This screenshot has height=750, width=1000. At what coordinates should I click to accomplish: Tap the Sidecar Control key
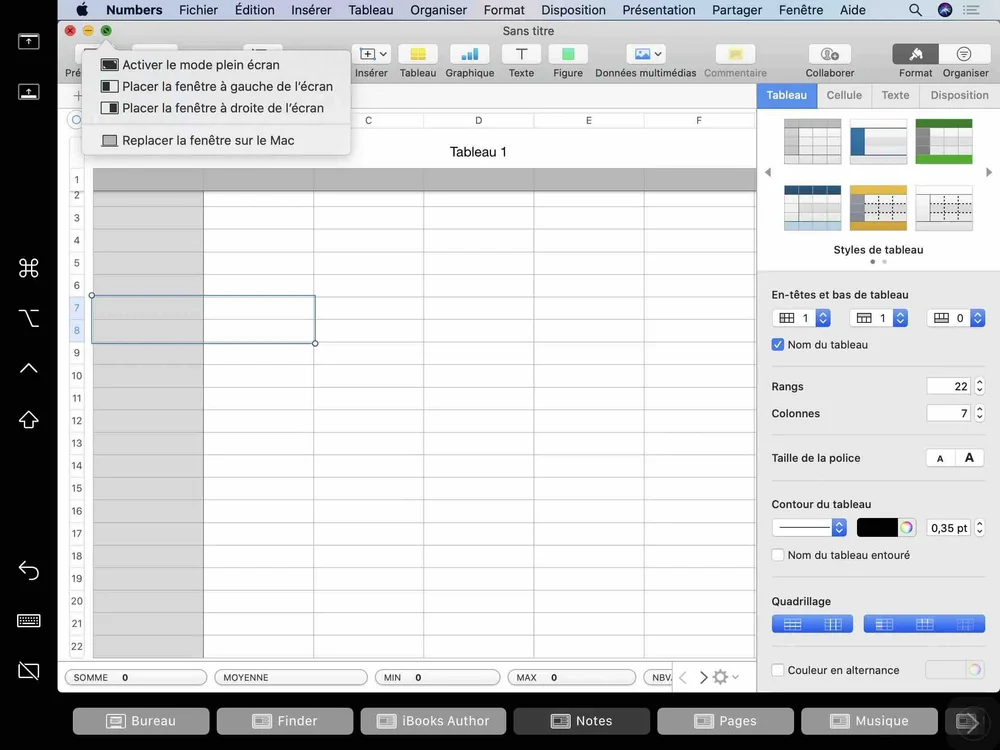pyautogui.click(x=29, y=368)
